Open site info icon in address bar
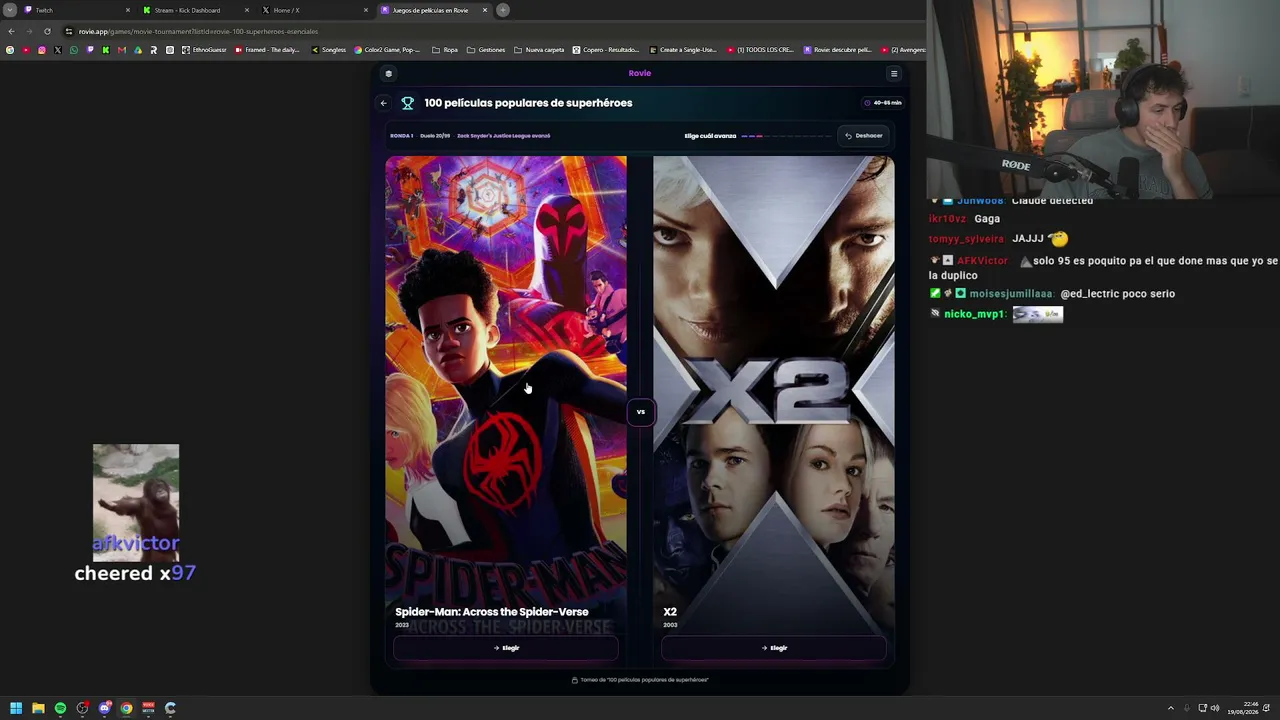This screenshot has height=720, width=1280. (x=69, y=31)
